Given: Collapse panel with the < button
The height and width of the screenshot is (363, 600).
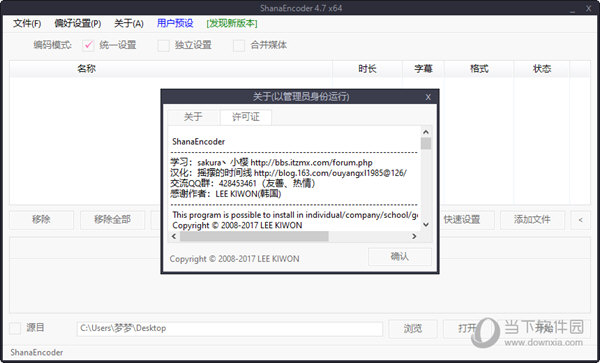Looking at the screenshot, I should [x=580, y=220].
